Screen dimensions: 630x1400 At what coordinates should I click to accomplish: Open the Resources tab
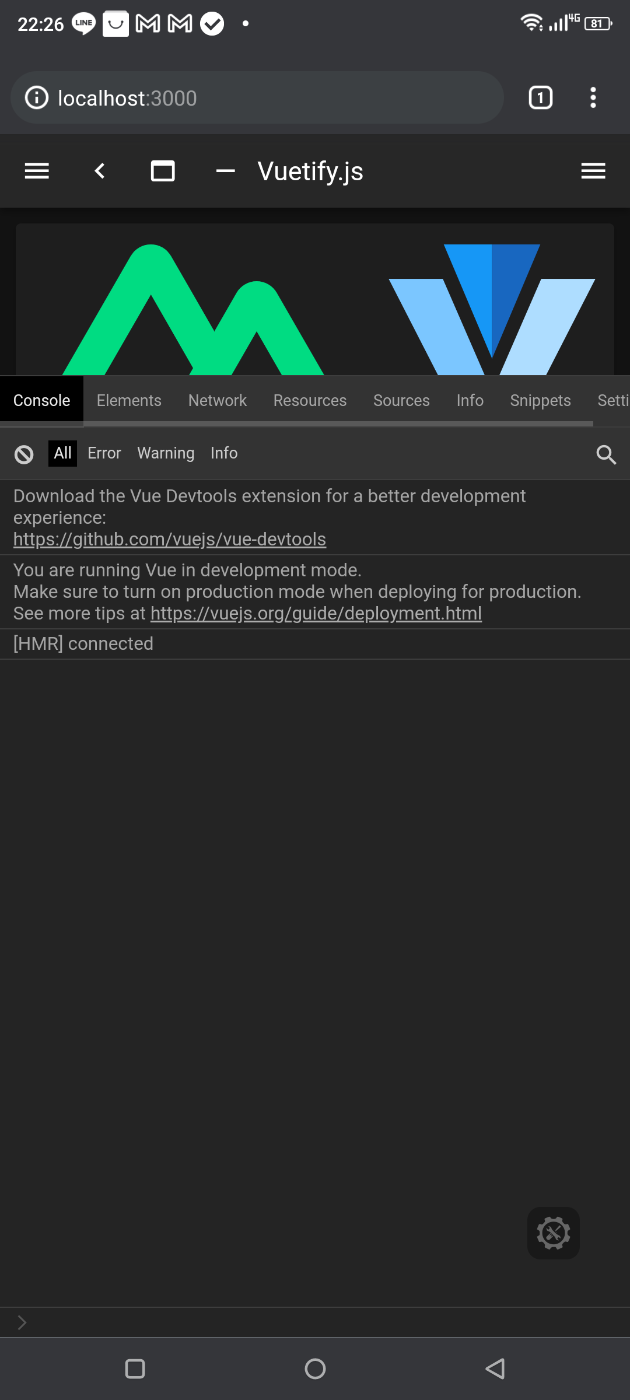point(310,400)
